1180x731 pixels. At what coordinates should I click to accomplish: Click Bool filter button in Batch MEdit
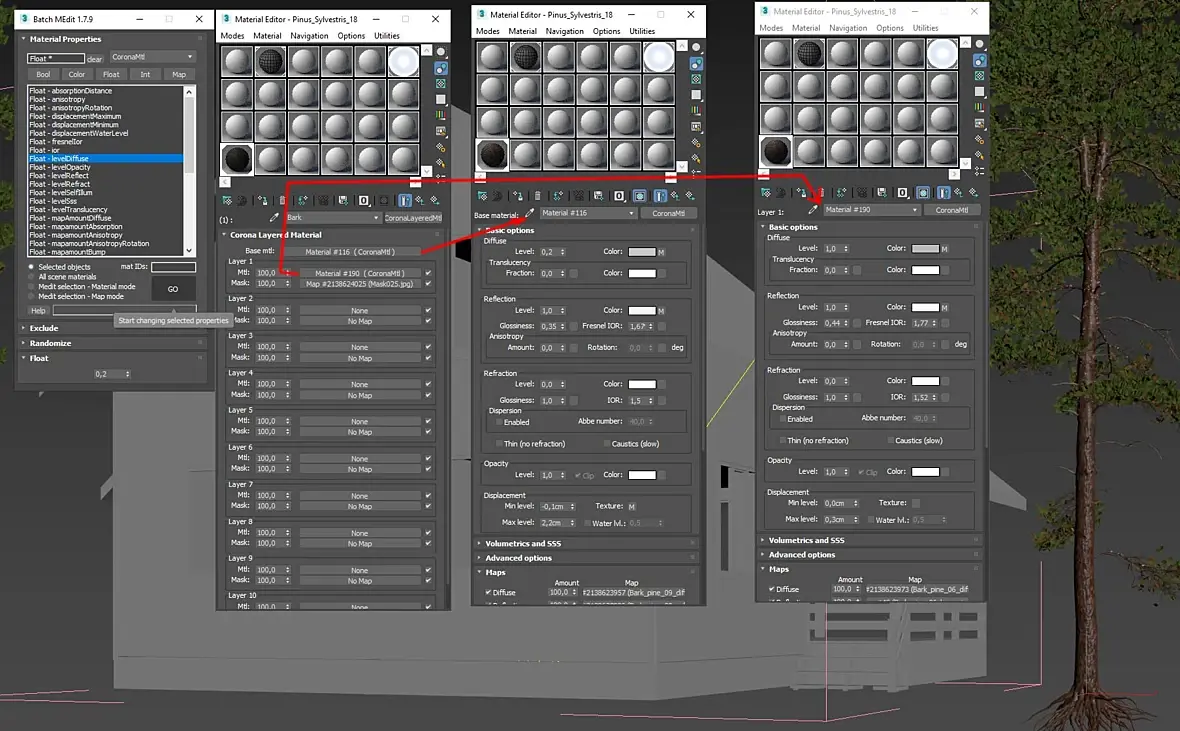click(43, 75)
